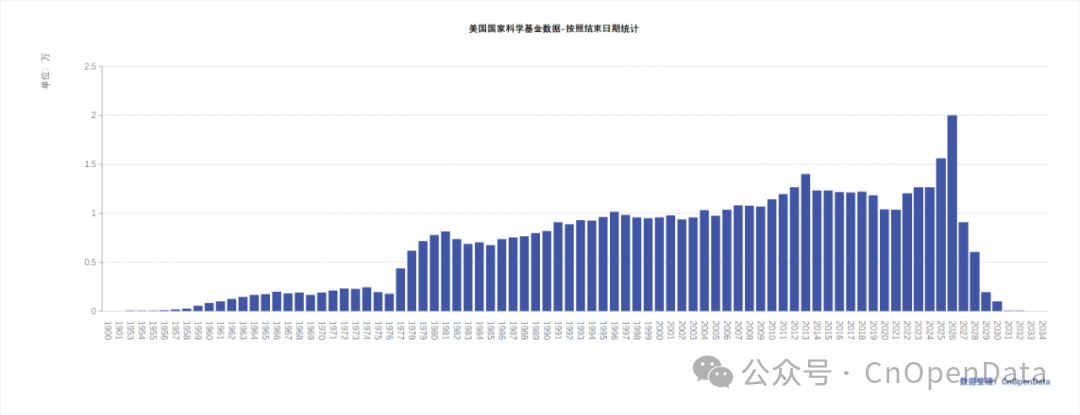
Task: Click the short bar for 2029
Action: (986, 301)
